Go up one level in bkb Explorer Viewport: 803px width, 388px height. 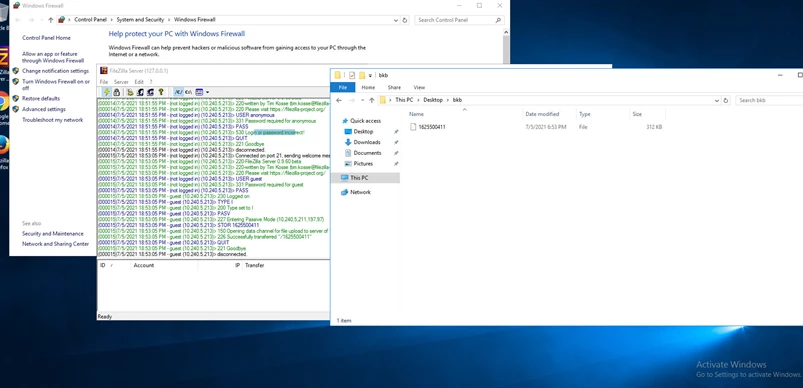pyautogui.click(x=371, y=100)
